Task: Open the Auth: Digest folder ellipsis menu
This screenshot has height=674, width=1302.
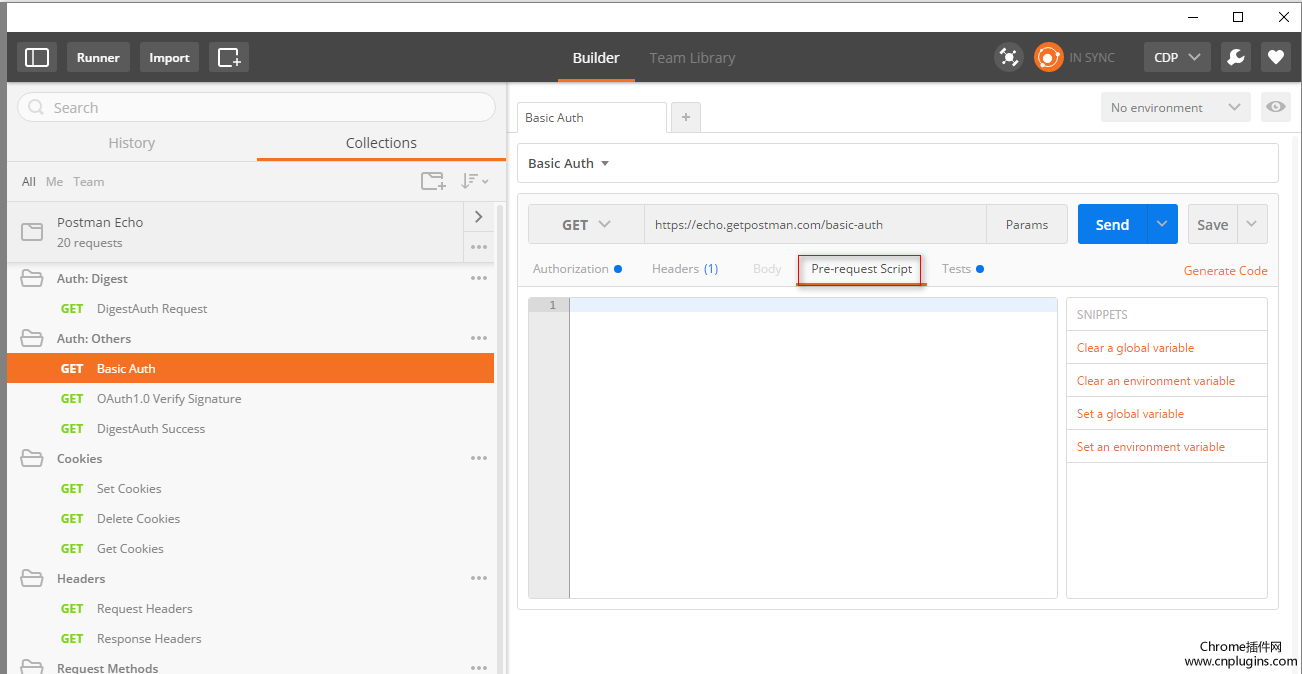Action: pyautogui.click(x=479, y=278)
